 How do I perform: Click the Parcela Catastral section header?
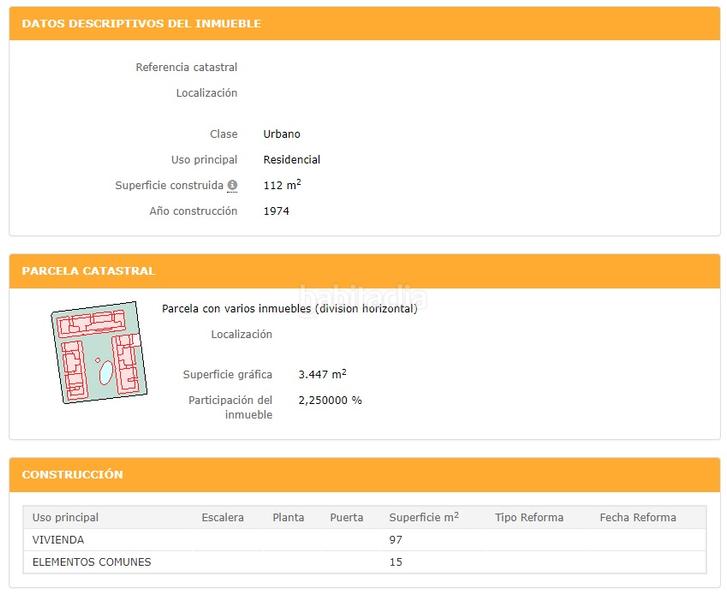[x=88, y=271]
